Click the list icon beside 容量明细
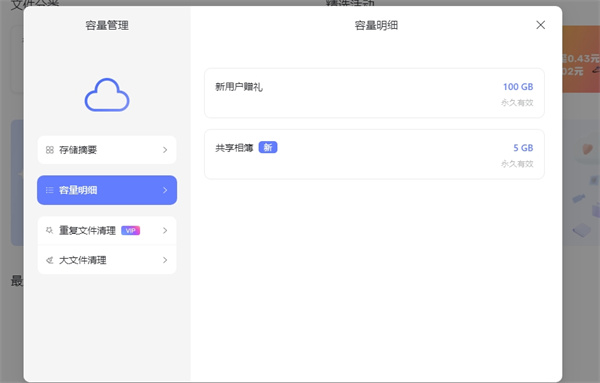Image resolution: width=600 pixels, height=383 pixels. [50, 190]
